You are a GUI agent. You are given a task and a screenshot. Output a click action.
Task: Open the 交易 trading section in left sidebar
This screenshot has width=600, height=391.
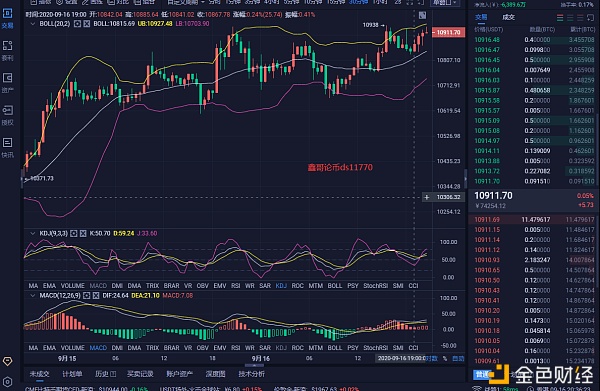click(7, 18)
